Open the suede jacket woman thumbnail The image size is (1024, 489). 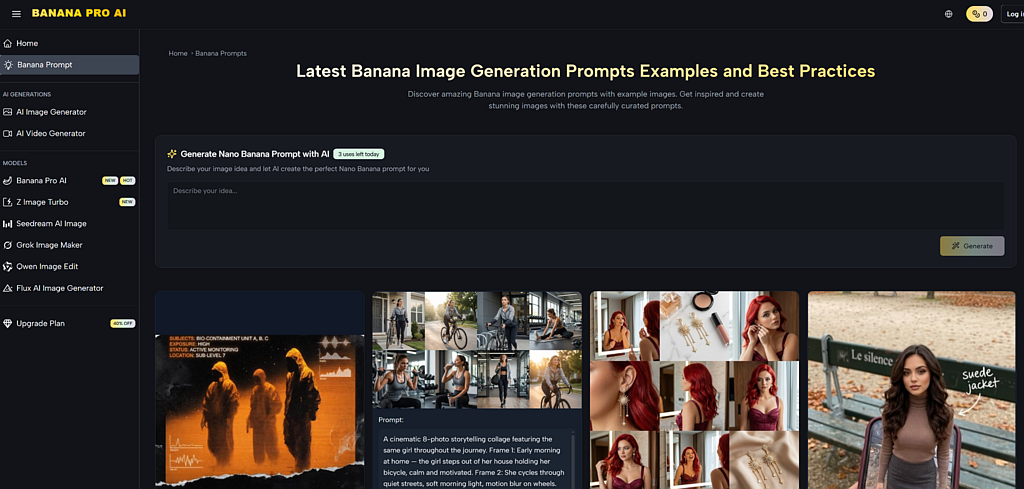pyautogui.click(x=912, y=390)
